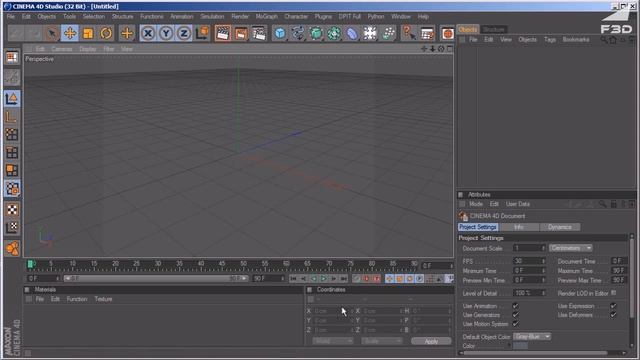
Task: Open the Render Settings icon
Action: point(259,33)
